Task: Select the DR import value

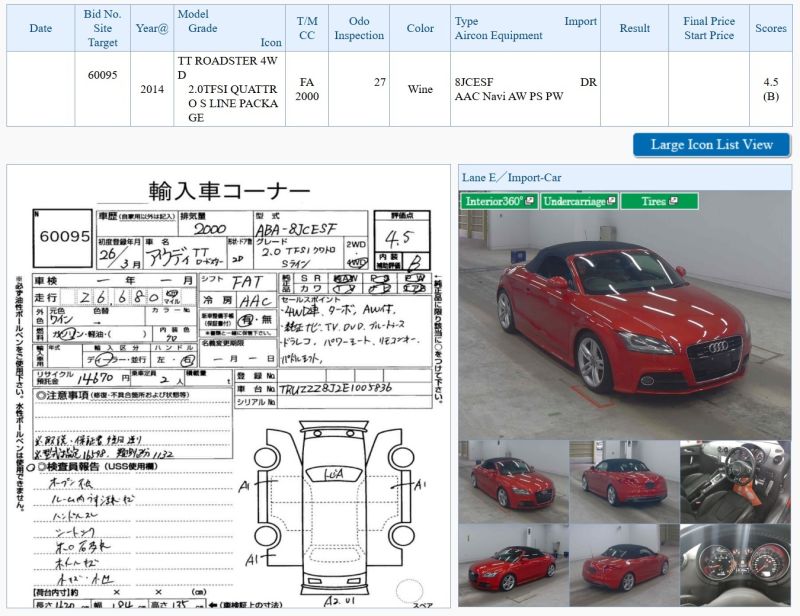Action: 588,82
